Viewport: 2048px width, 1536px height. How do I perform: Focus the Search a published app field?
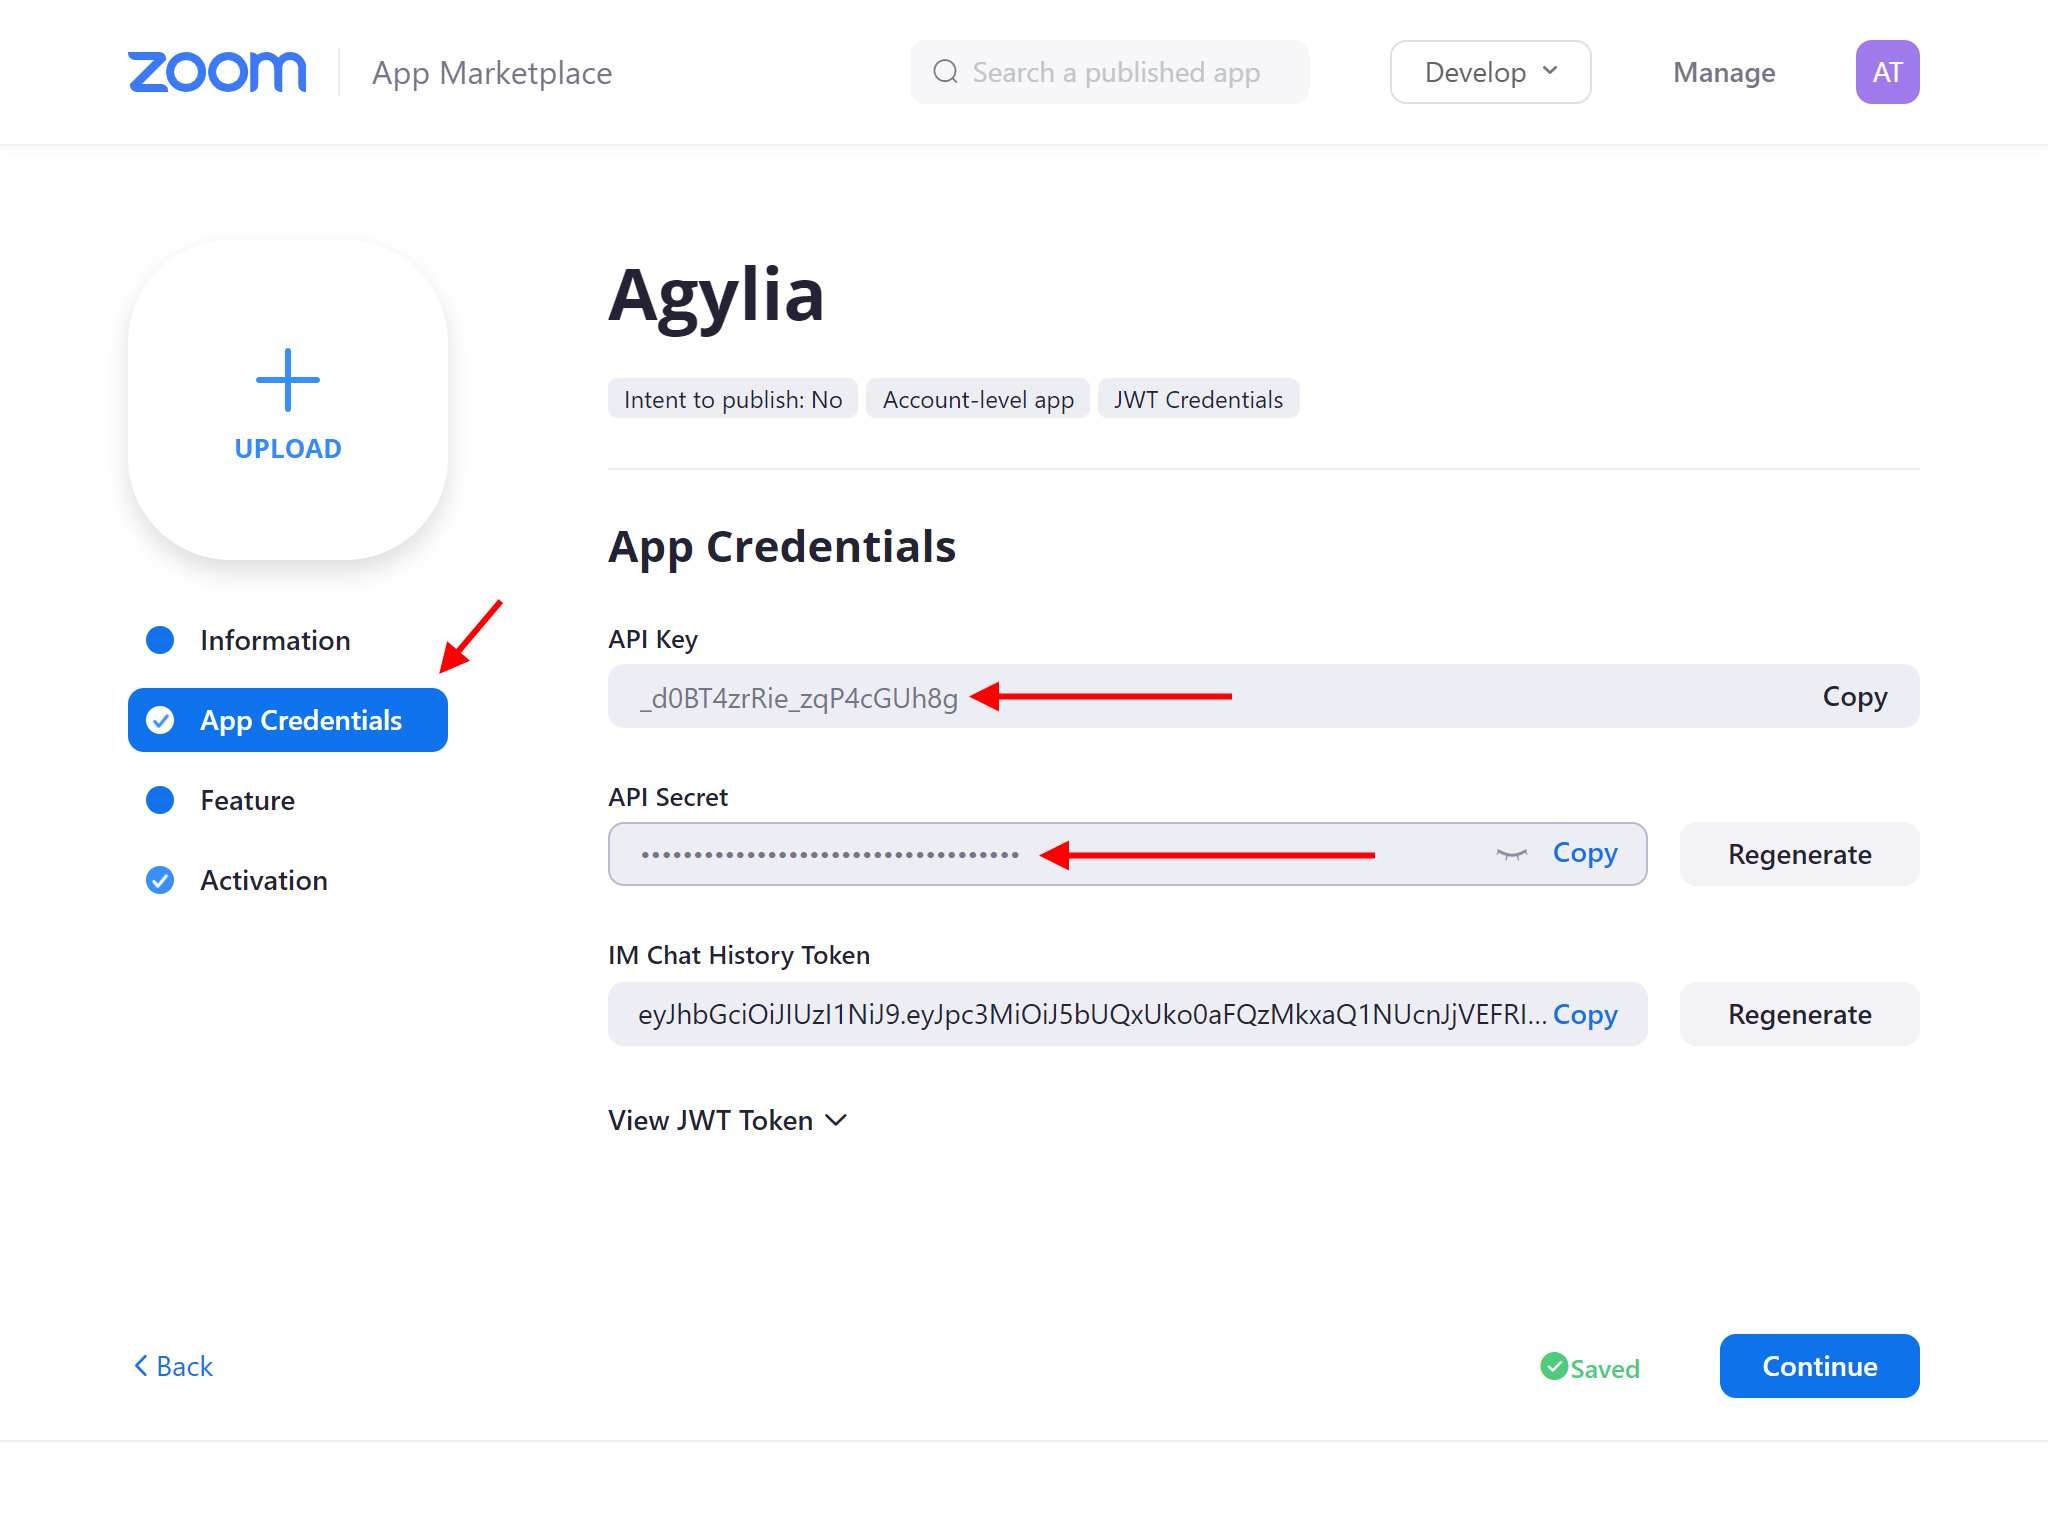1109,72
